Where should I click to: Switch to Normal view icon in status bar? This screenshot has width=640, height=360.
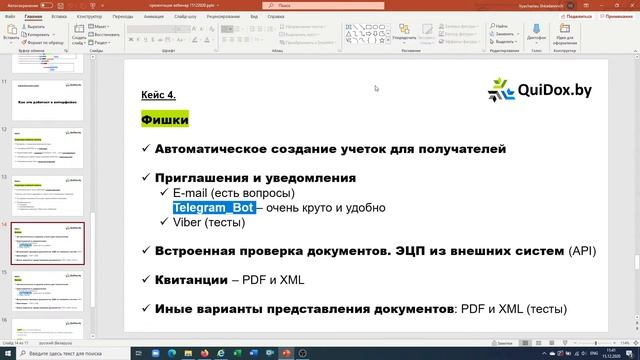[x=525, y=343]
